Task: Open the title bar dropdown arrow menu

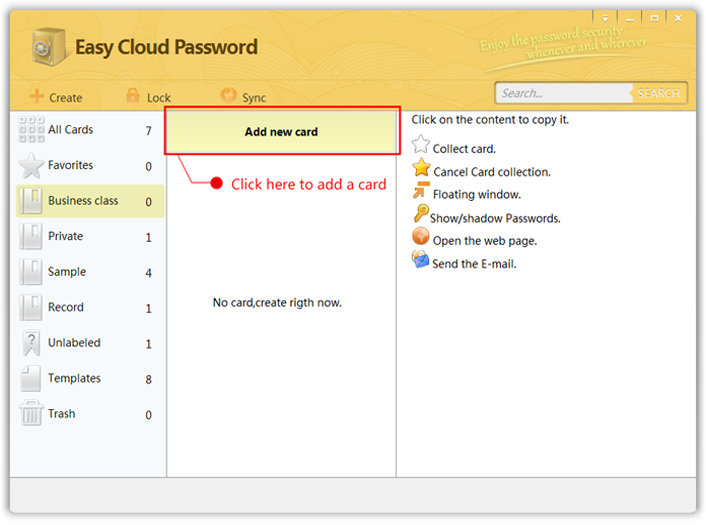Action: tap(605, 19)
